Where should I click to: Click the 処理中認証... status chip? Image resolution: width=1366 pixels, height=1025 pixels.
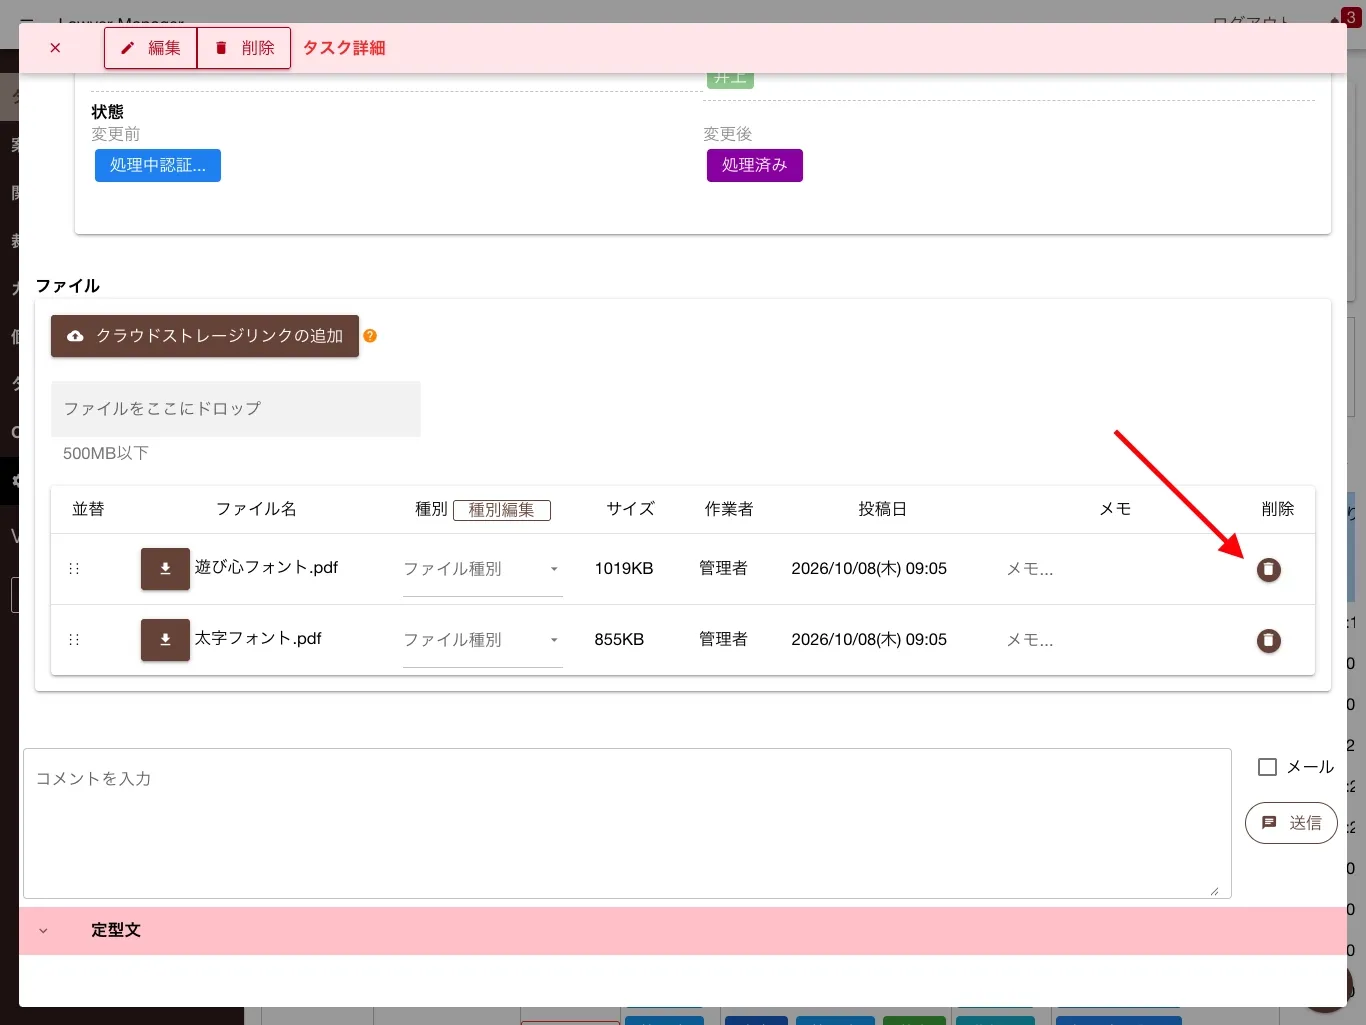pos(158,166)
